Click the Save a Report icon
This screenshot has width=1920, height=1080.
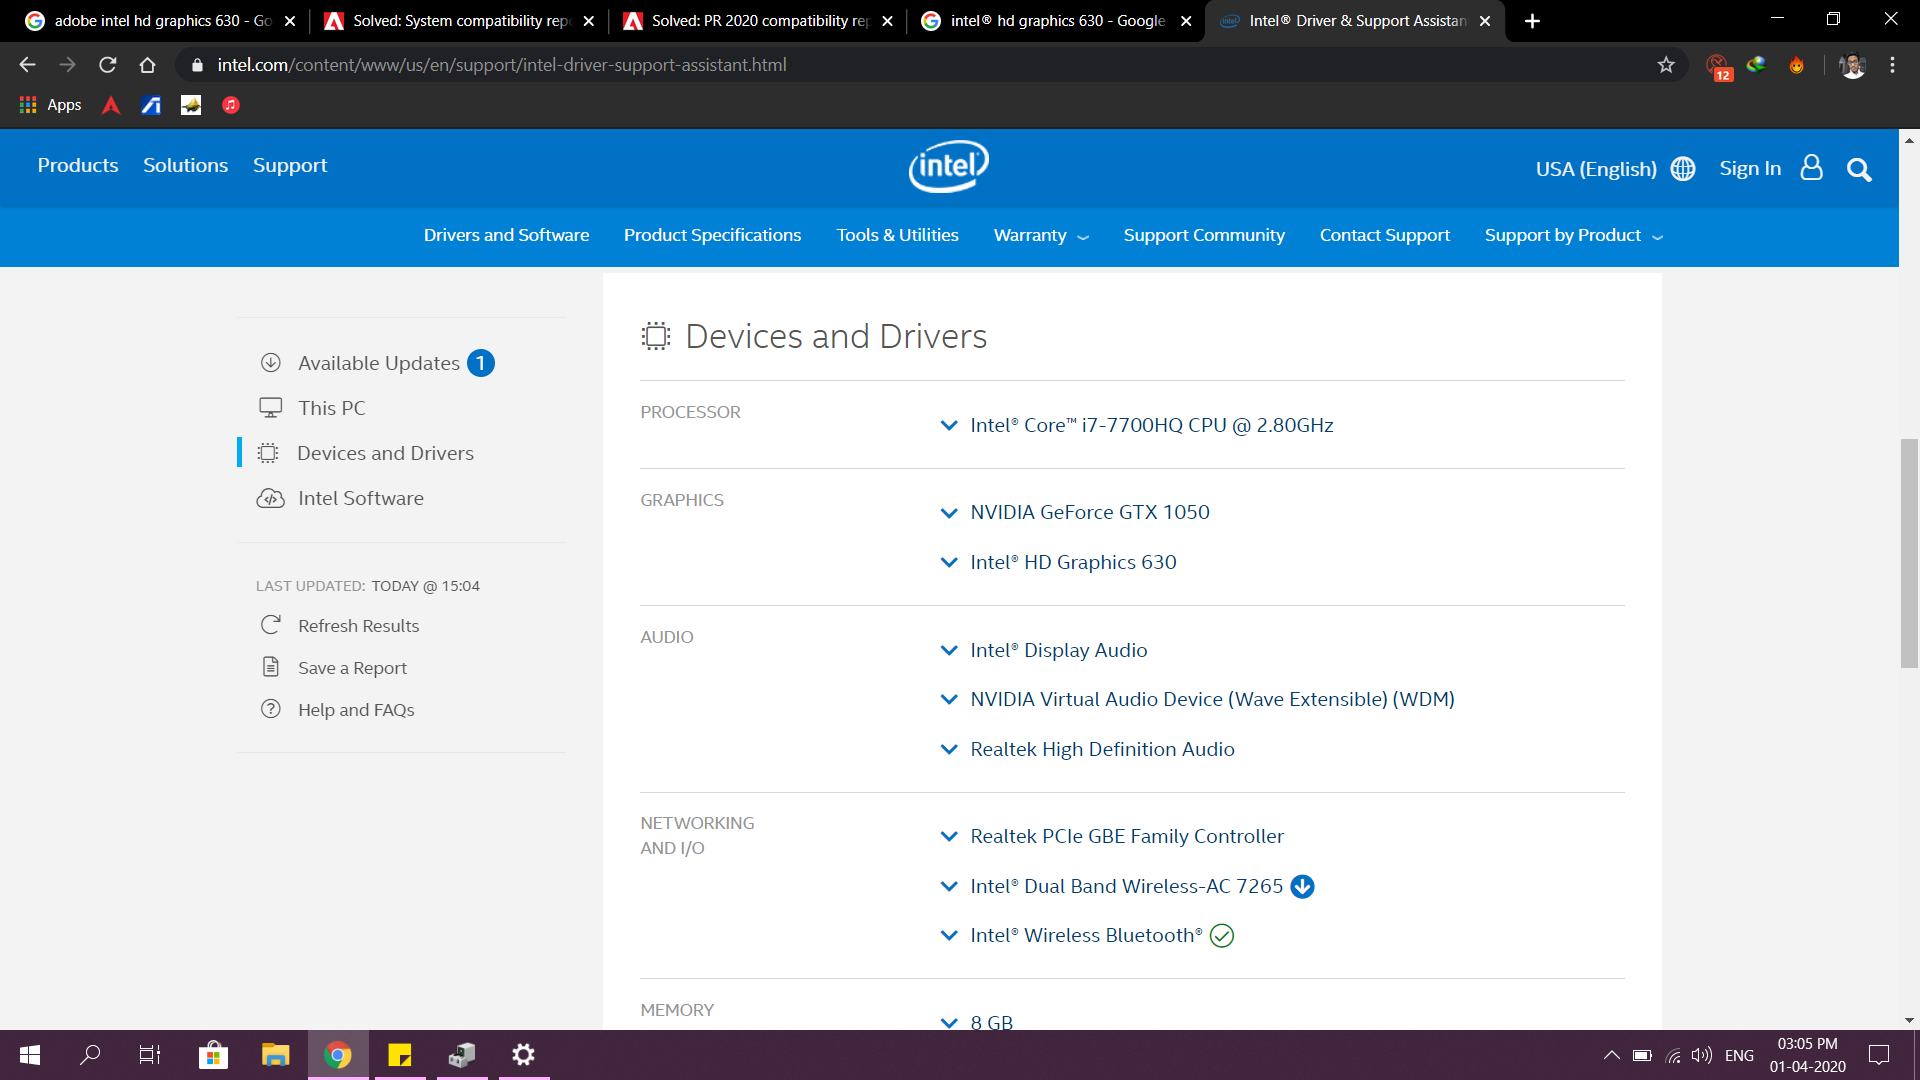pyautogui.click(x=270, y=666)
